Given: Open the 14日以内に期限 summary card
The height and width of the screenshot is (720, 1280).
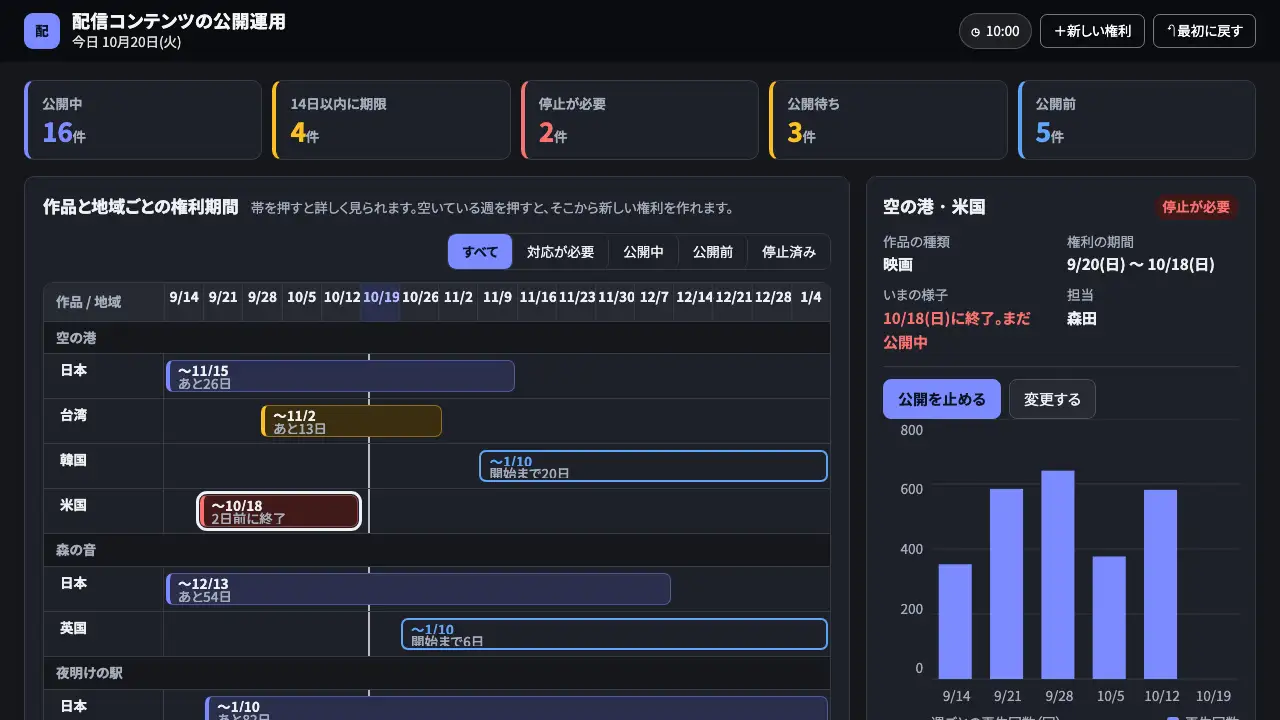Looking at the screenshot, I should (391, 120).
